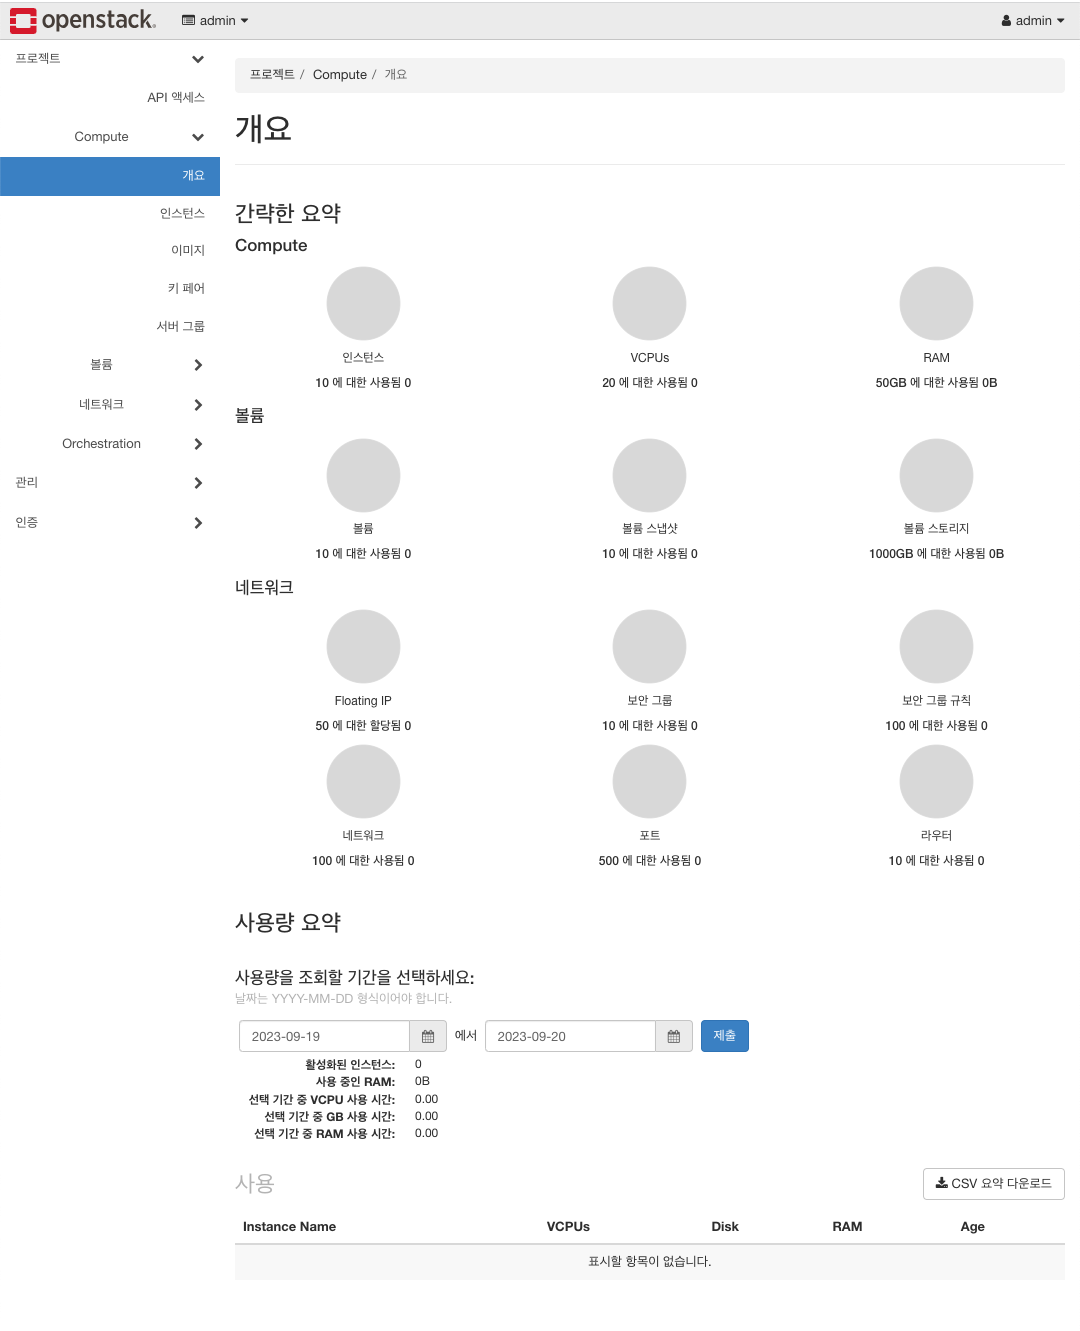Click the VCPUs usage pie chart
The height and width of the screenshot is (1331, 1080).
pyautogui.click(x=649, y=304)
